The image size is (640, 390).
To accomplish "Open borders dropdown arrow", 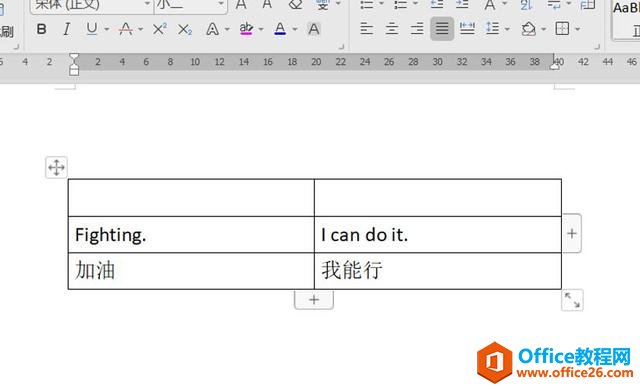I will [578, 29].
